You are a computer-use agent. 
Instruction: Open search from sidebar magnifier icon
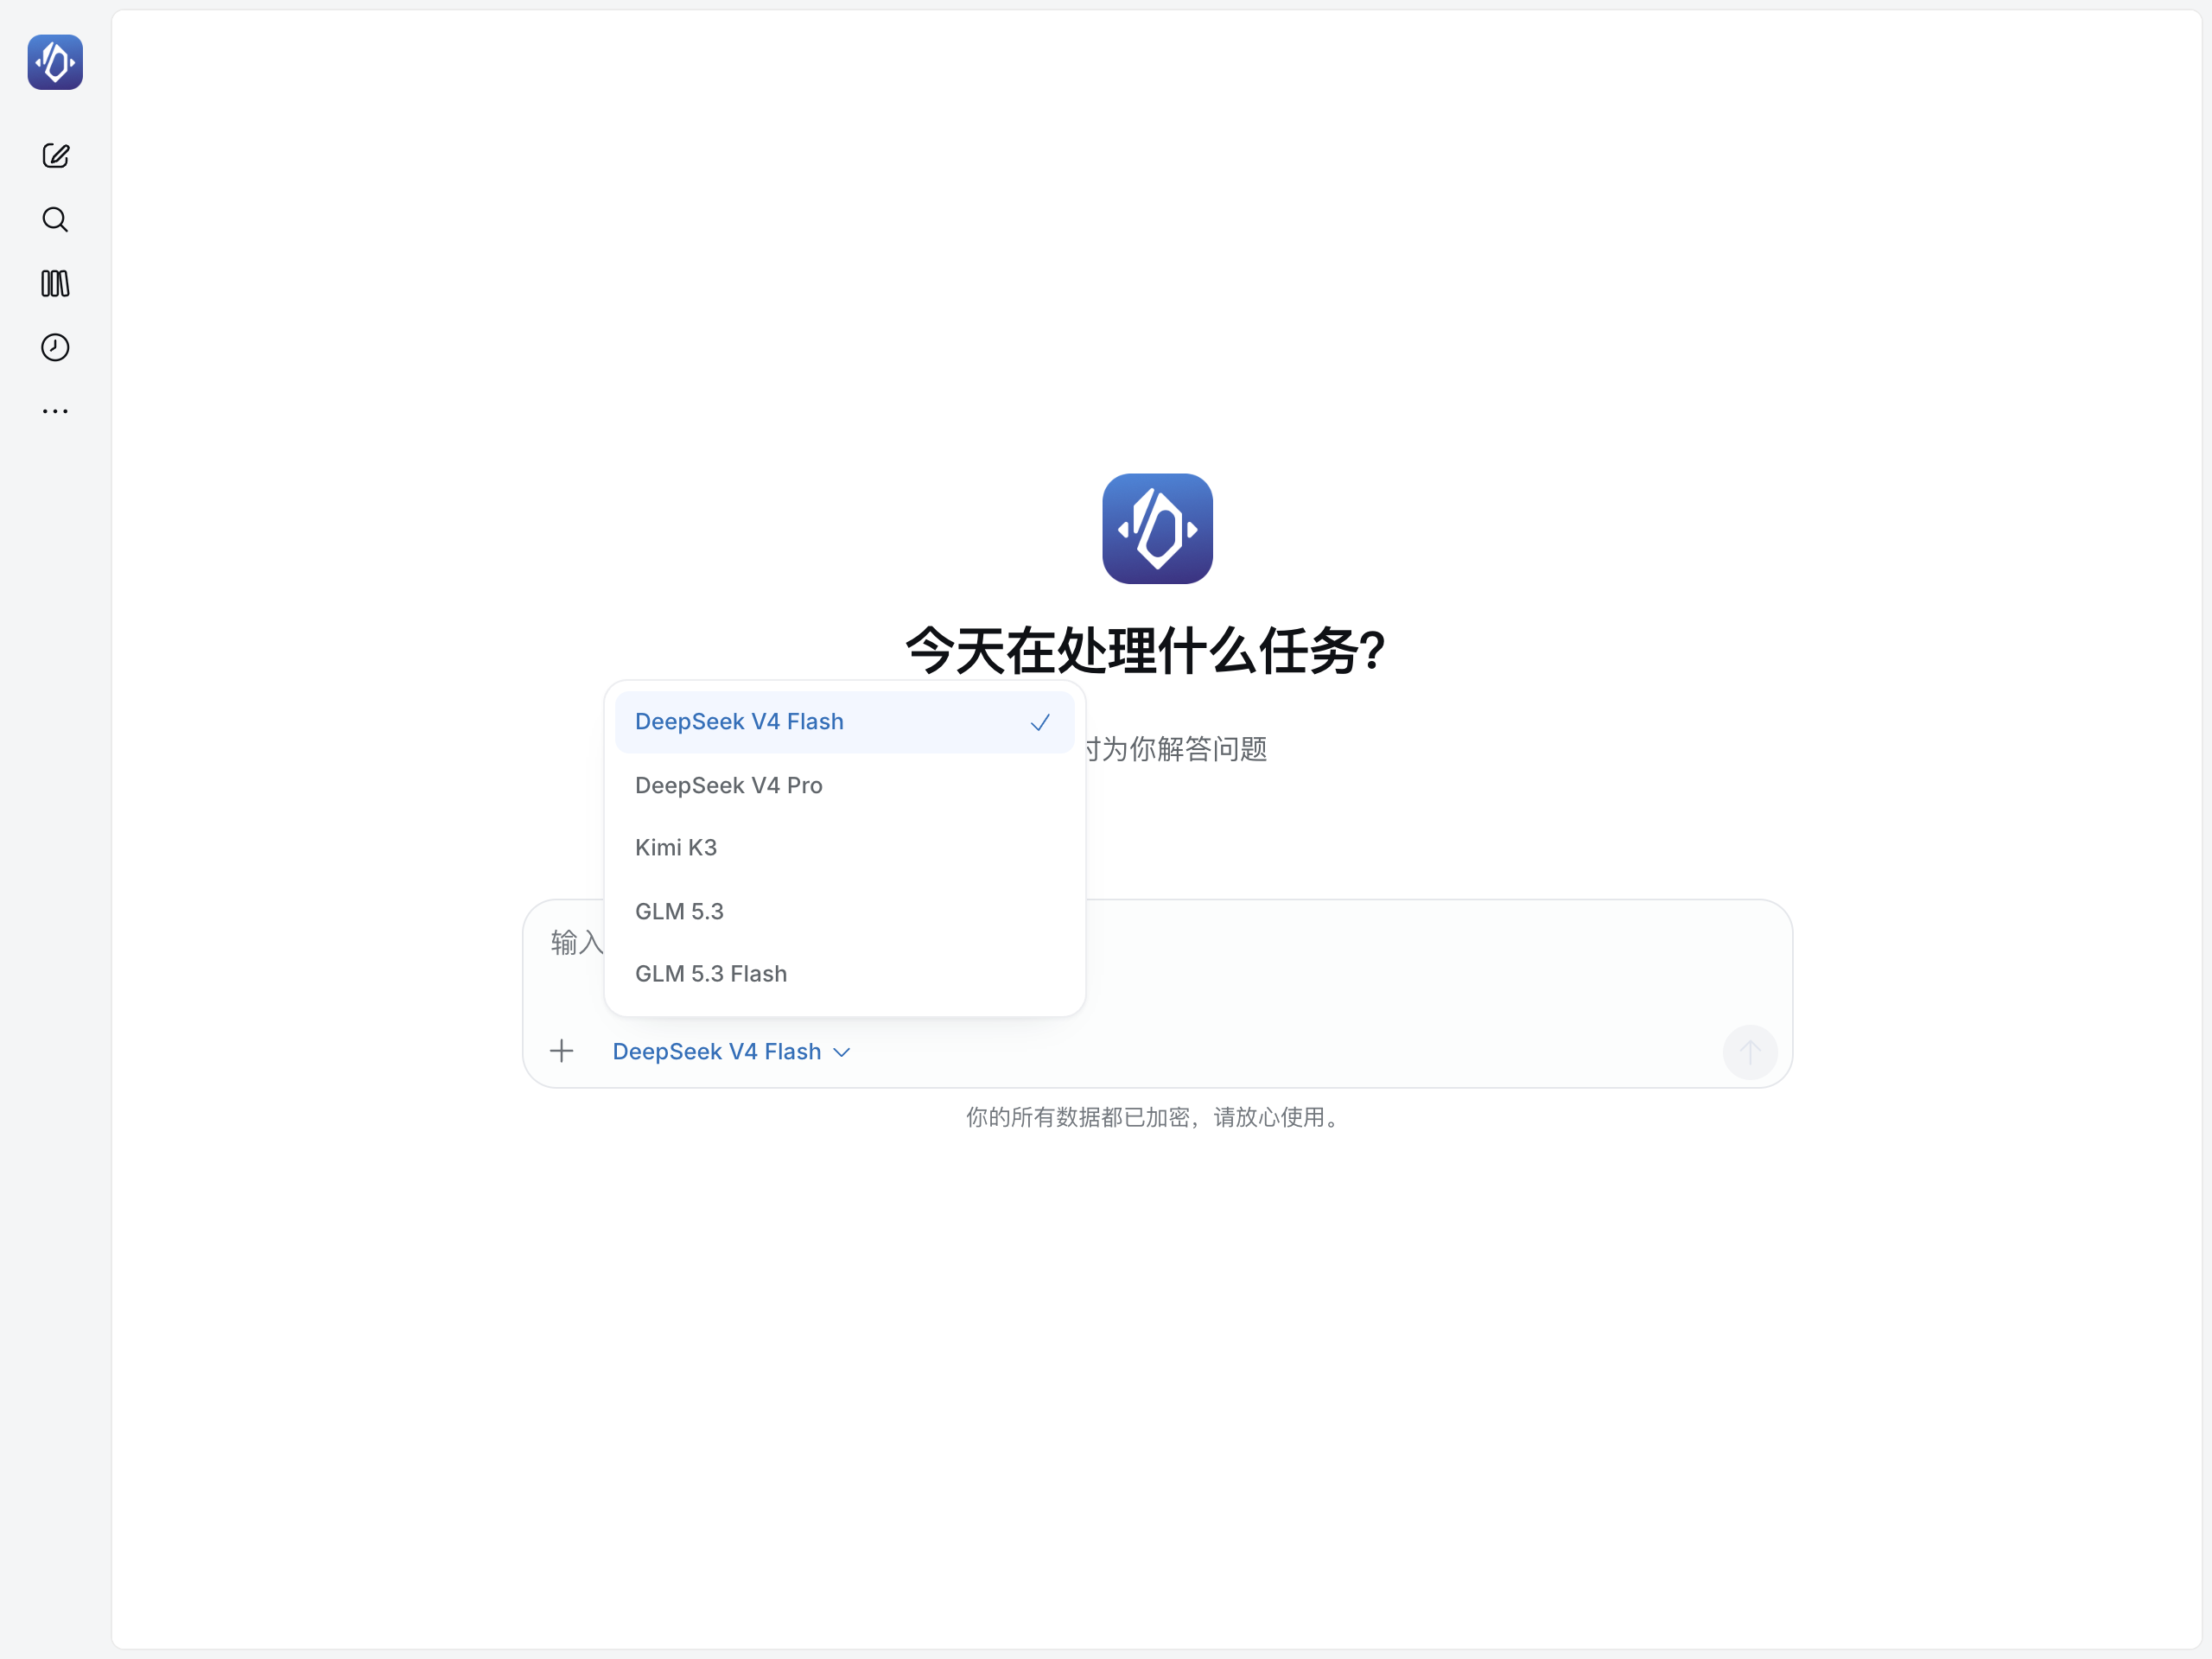pos(55,219)
